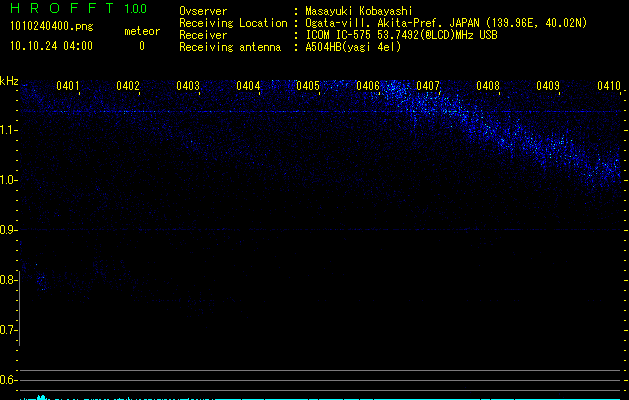The height and width of the screenshot is (400, 629).
Task: Click the Receiver label
Action: pos(203,35)
